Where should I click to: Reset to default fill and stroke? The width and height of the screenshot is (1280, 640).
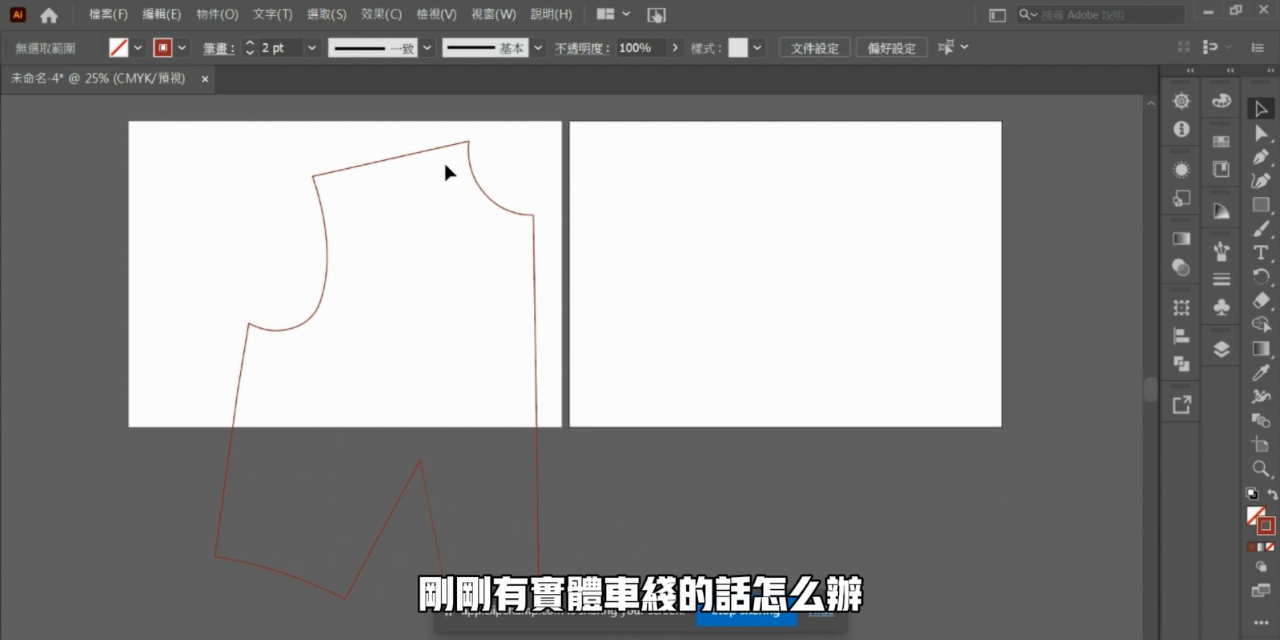1251,495
